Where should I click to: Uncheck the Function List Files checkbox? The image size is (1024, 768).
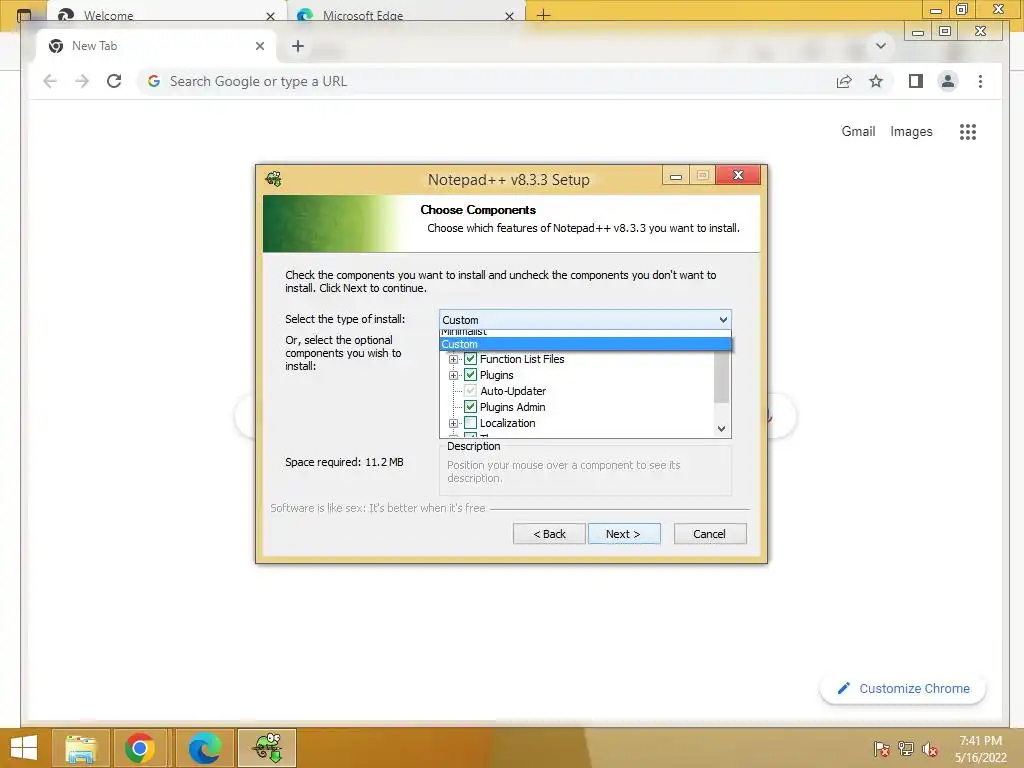[470, 359]
